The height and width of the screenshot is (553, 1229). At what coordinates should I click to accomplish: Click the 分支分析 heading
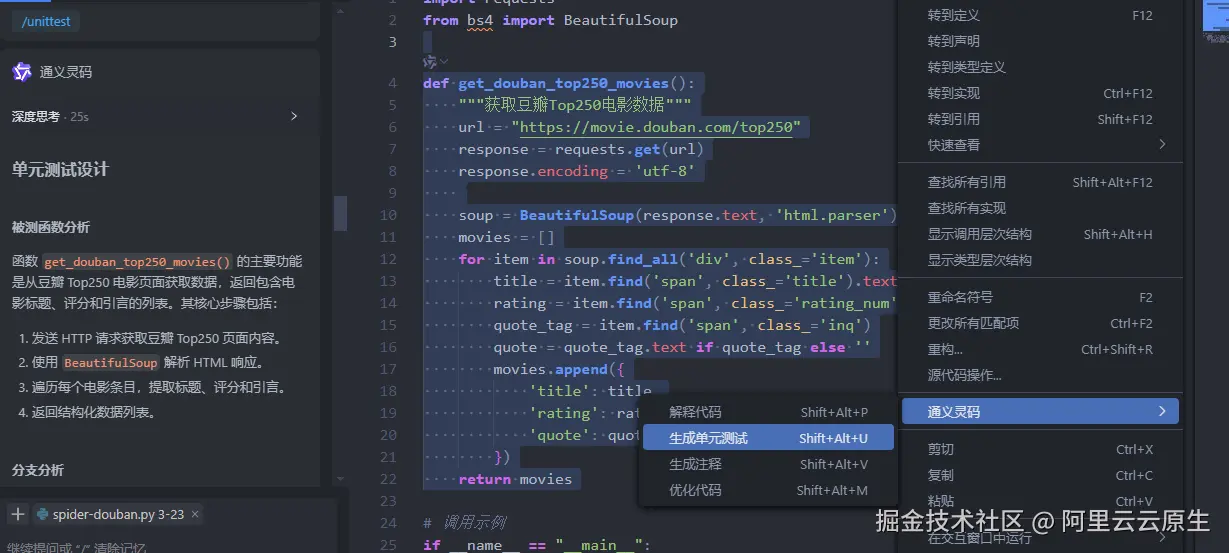pos(38,470)
